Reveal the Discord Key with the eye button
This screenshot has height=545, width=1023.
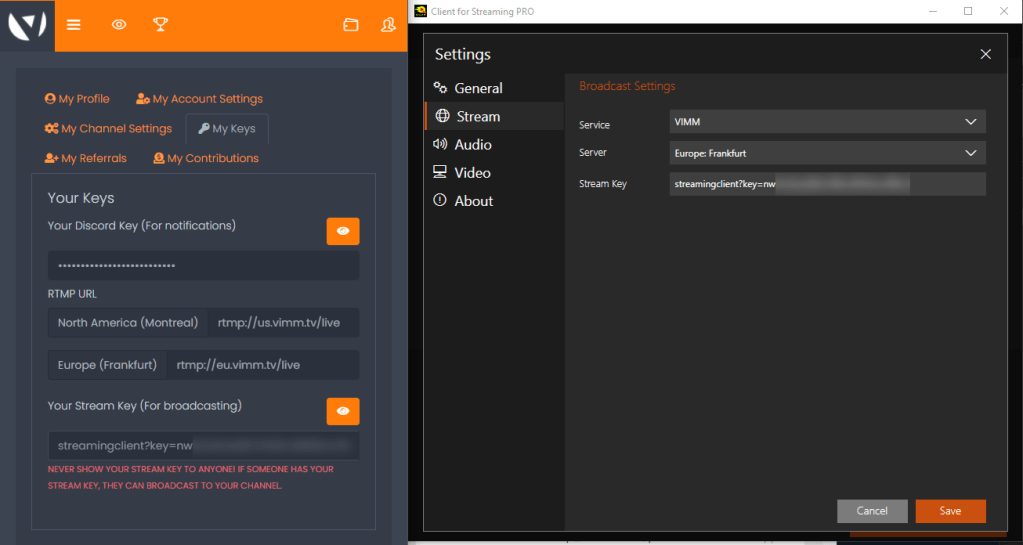342,231
